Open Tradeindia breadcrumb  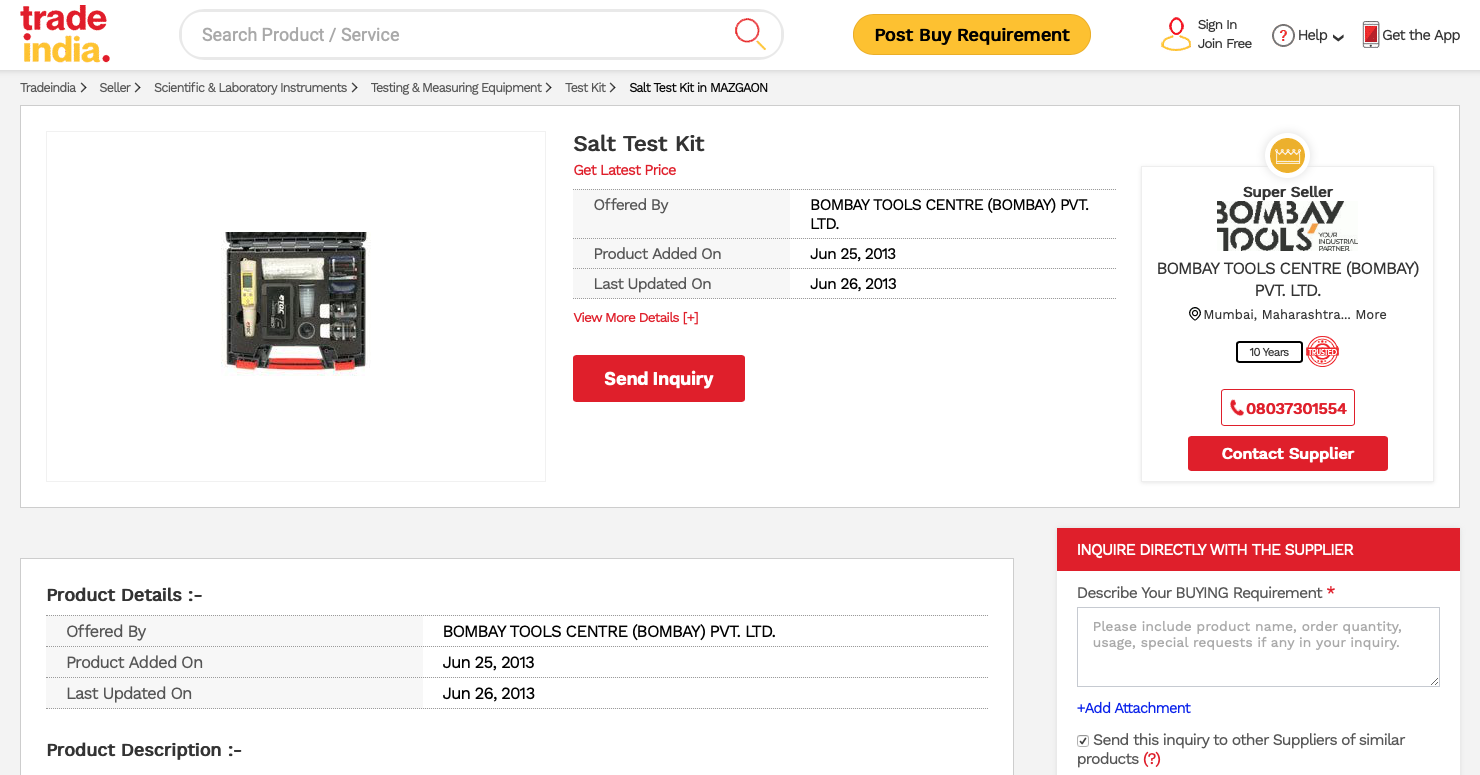48,88
